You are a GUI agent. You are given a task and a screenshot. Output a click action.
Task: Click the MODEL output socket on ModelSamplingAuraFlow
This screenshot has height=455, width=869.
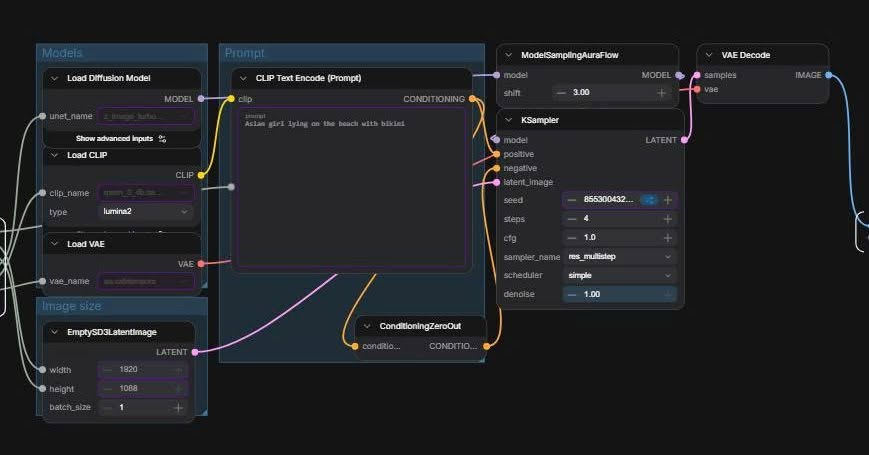[x=678, y=75]
